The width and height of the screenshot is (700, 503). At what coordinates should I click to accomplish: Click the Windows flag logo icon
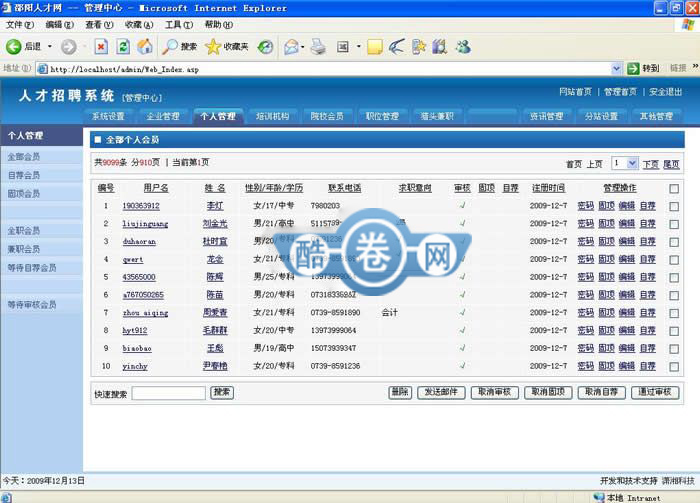click(x=688, y=25)
